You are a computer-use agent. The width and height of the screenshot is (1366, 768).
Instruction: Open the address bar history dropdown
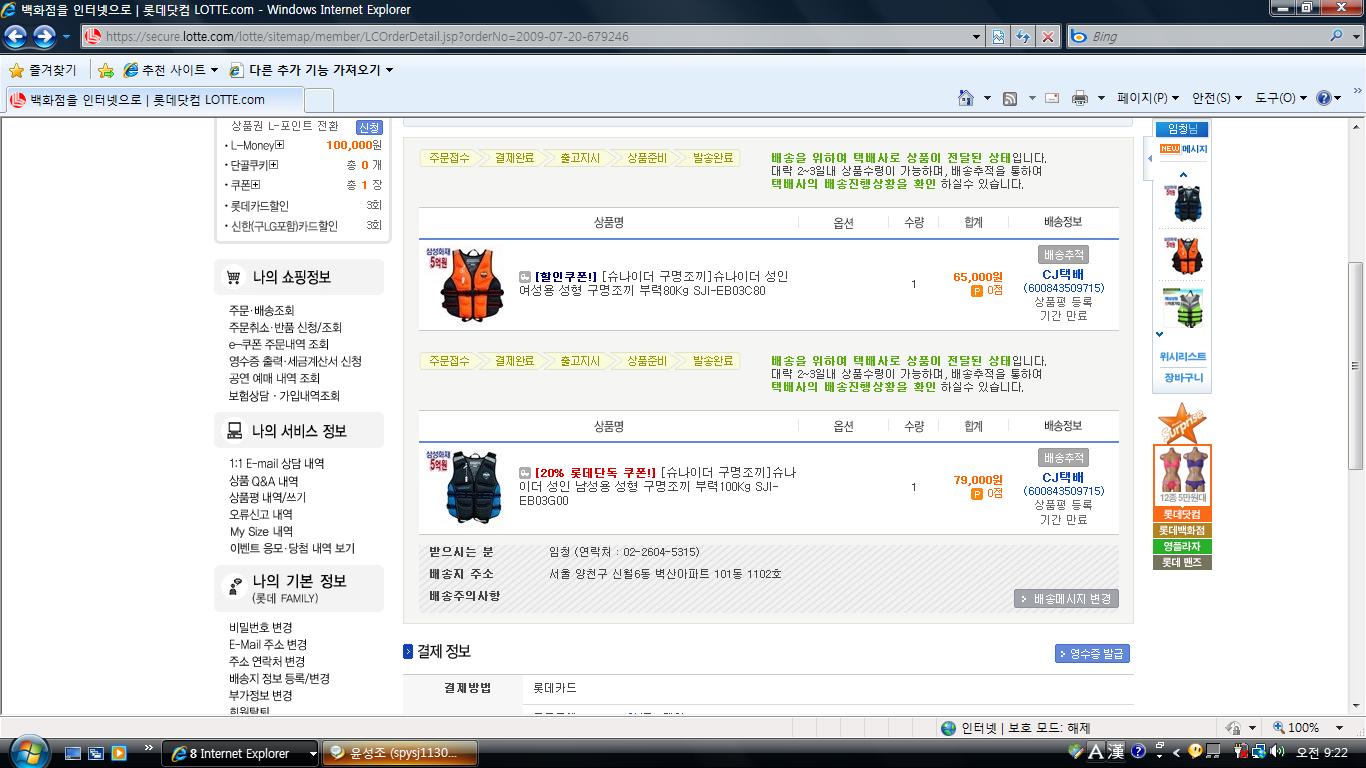click(977, 37)
